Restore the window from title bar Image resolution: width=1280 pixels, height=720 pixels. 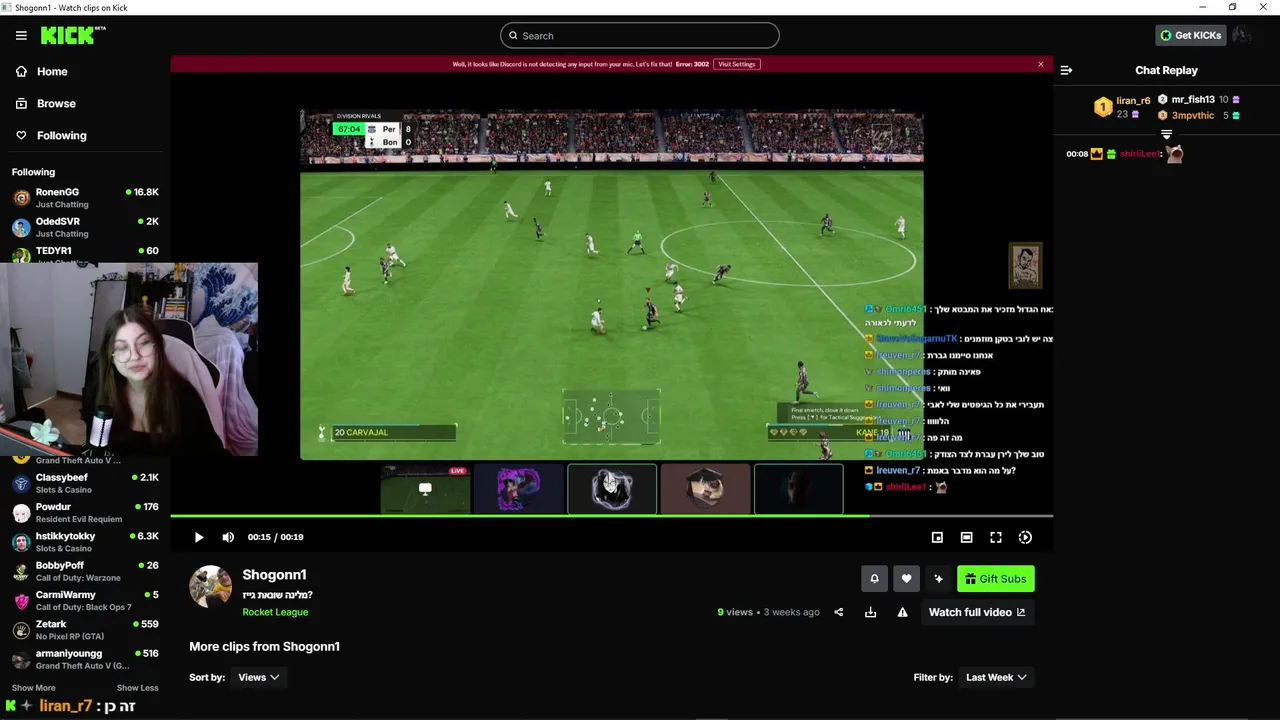click(x=1232, y=8)
